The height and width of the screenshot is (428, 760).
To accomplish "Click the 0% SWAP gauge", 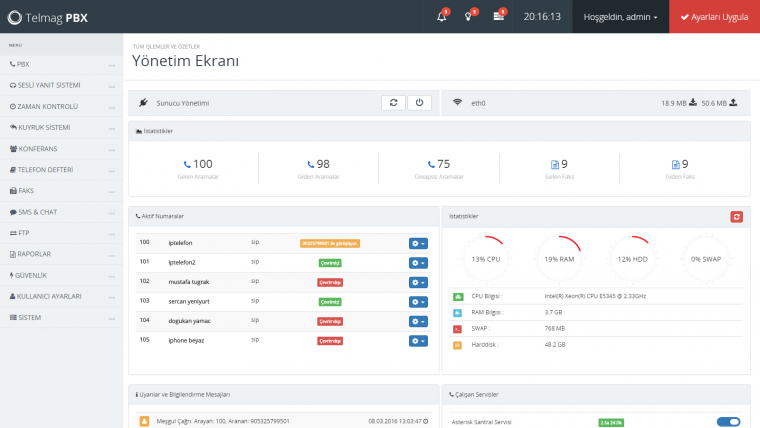I will coord(706,259).
